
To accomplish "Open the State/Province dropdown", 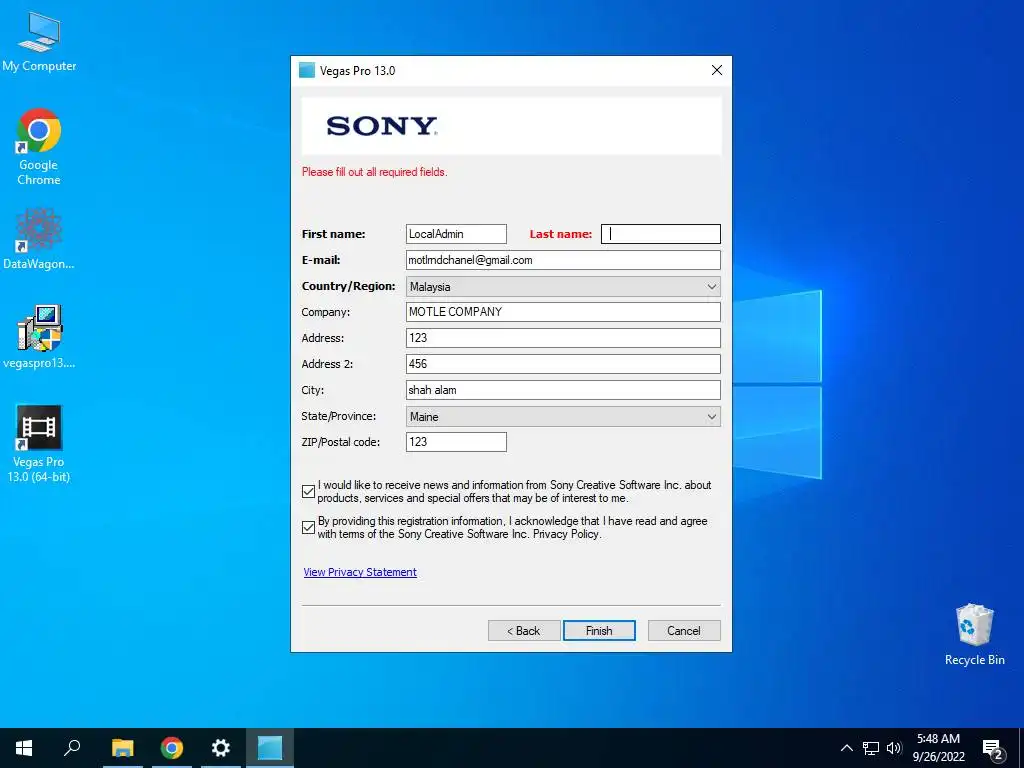I will [x=563, y=417].
